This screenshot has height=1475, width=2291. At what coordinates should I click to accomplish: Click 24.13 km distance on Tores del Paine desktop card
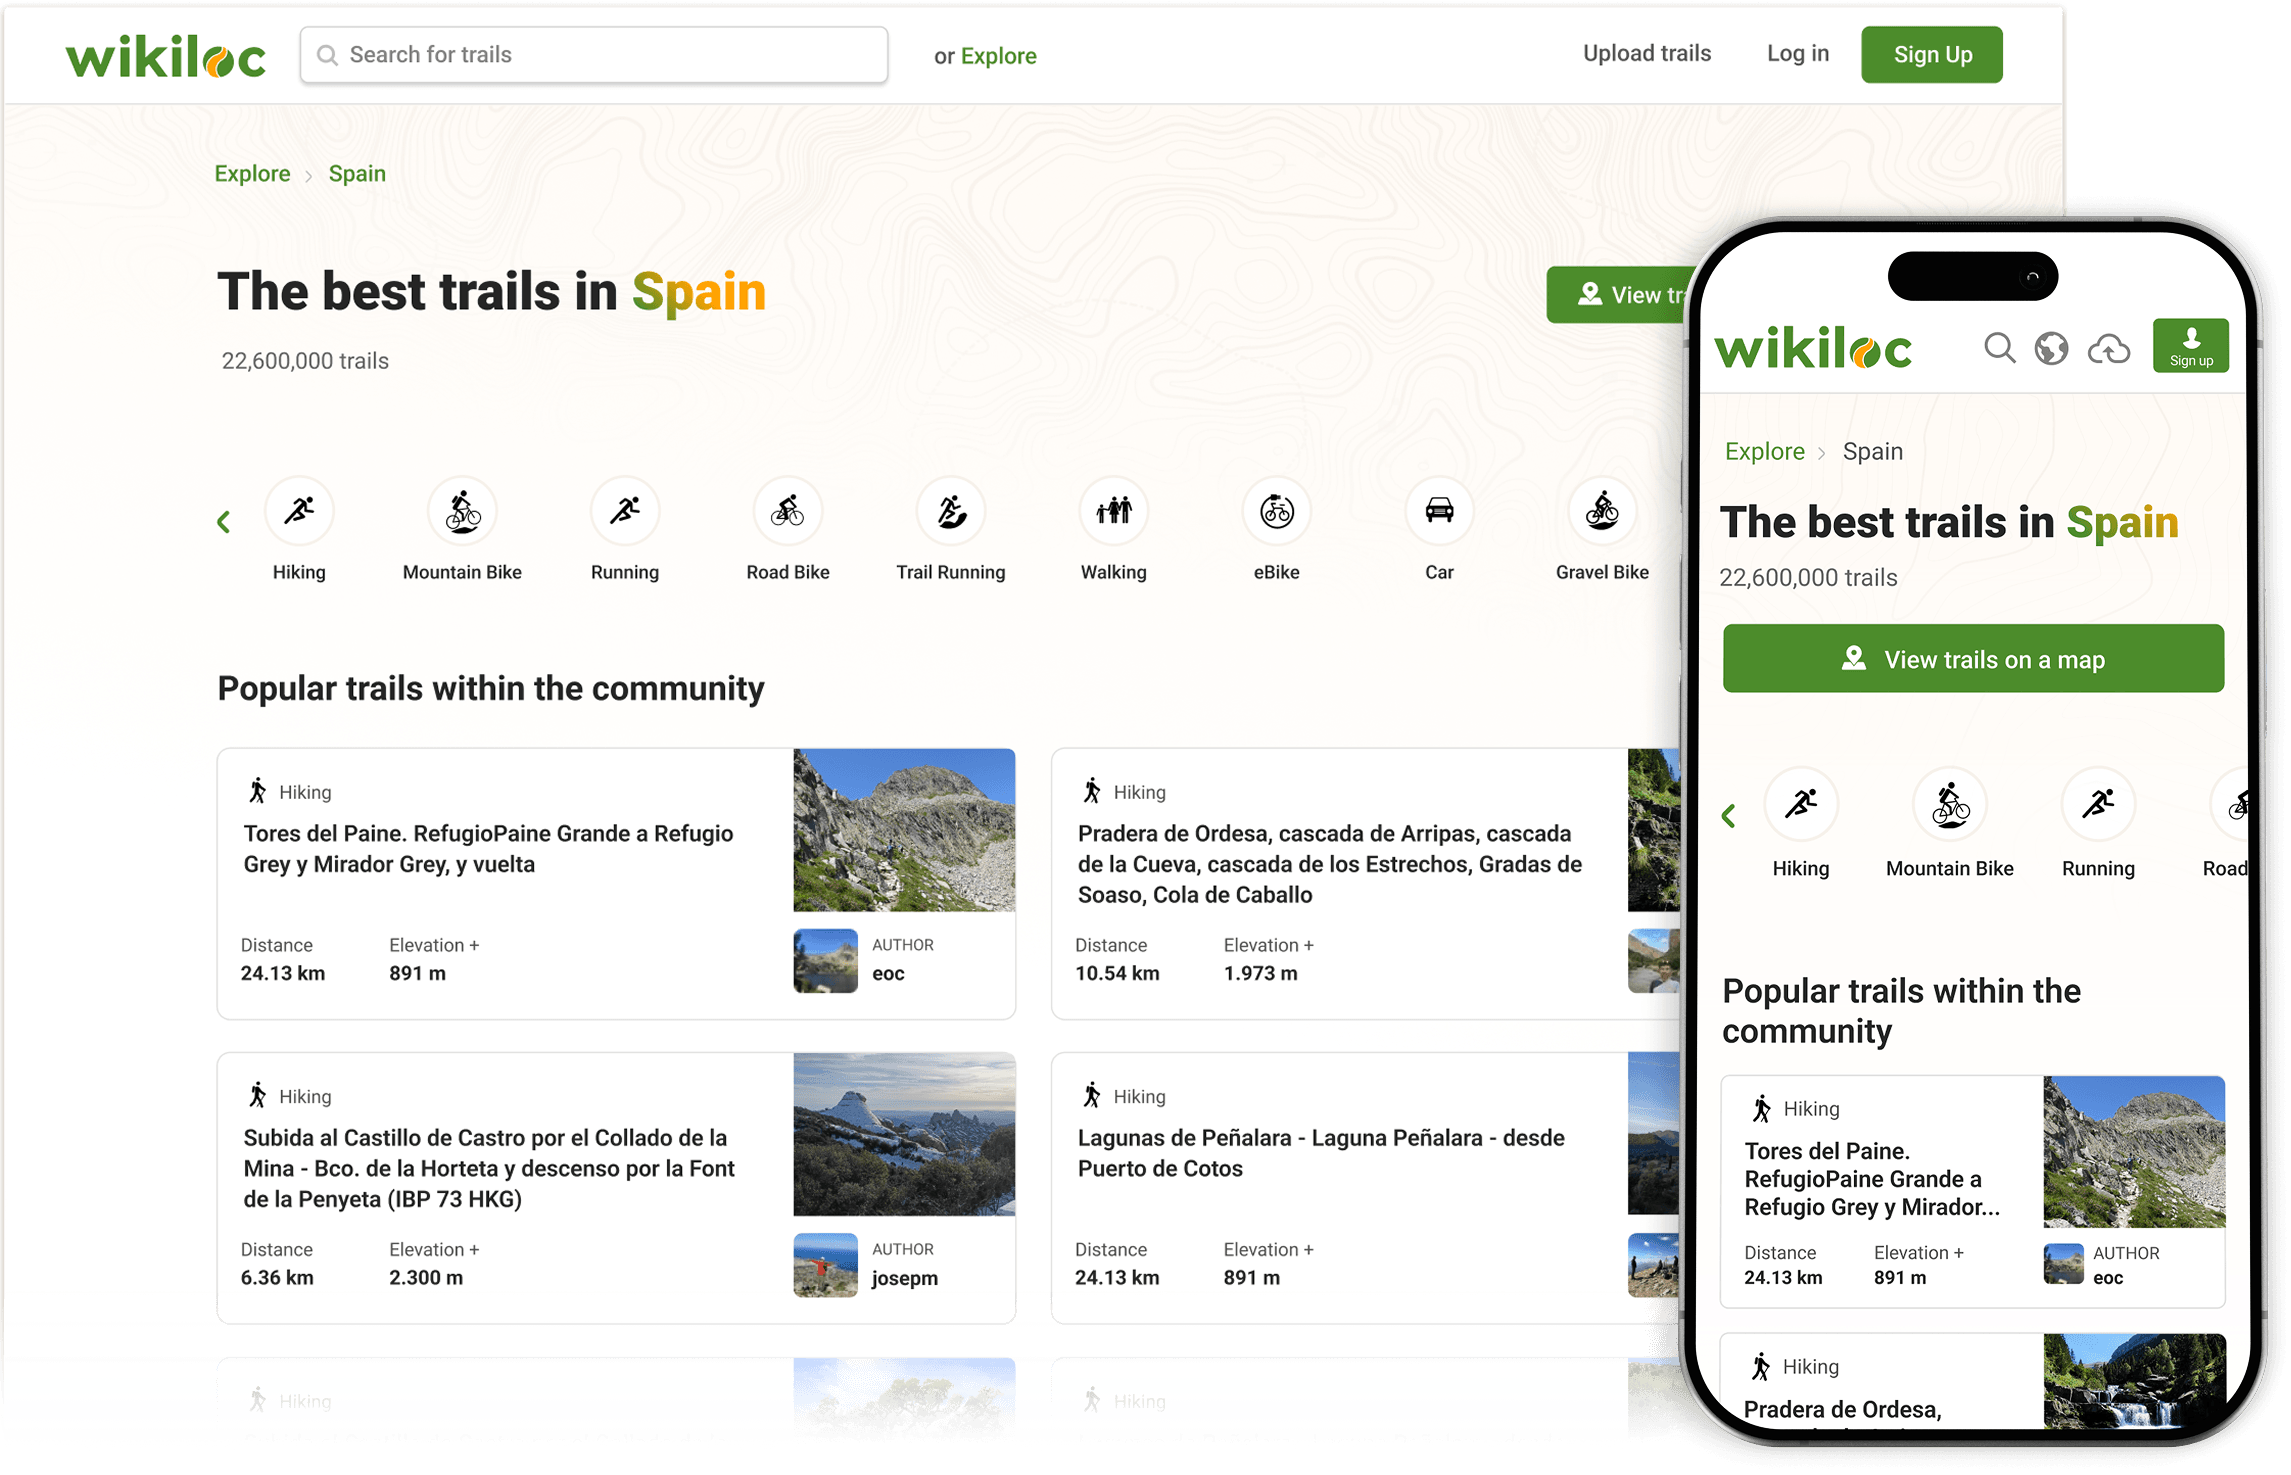coord(283,974)
